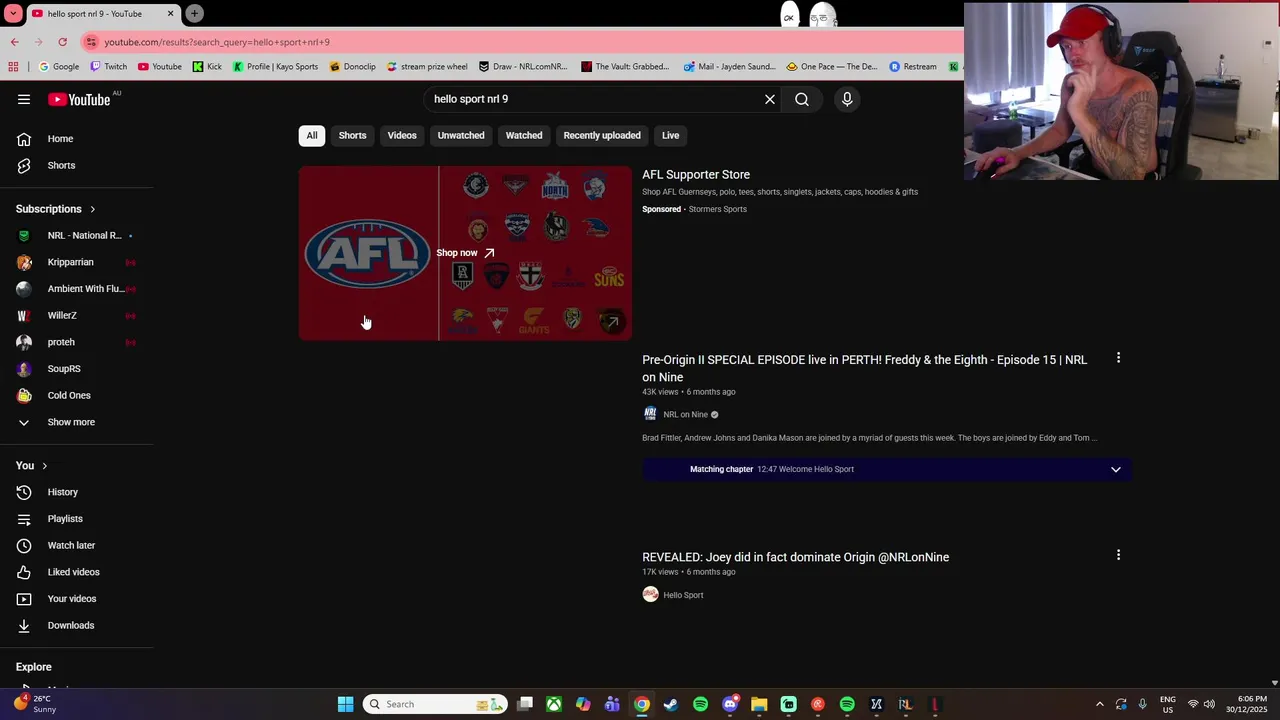This screenshot has height=720, width=1280.
Task: Expand the Matching chapter dropdown
Action: (x=1116, y=469)
